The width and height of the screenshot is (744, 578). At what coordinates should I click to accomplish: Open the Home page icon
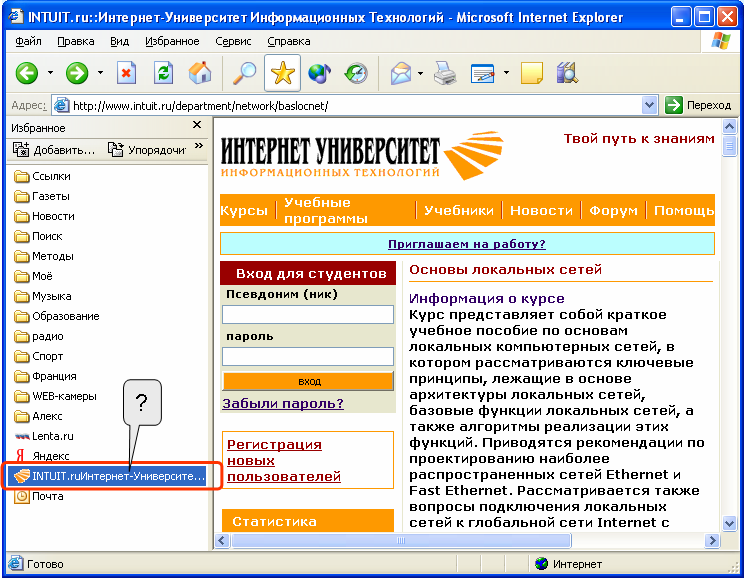tap(200, 73)
